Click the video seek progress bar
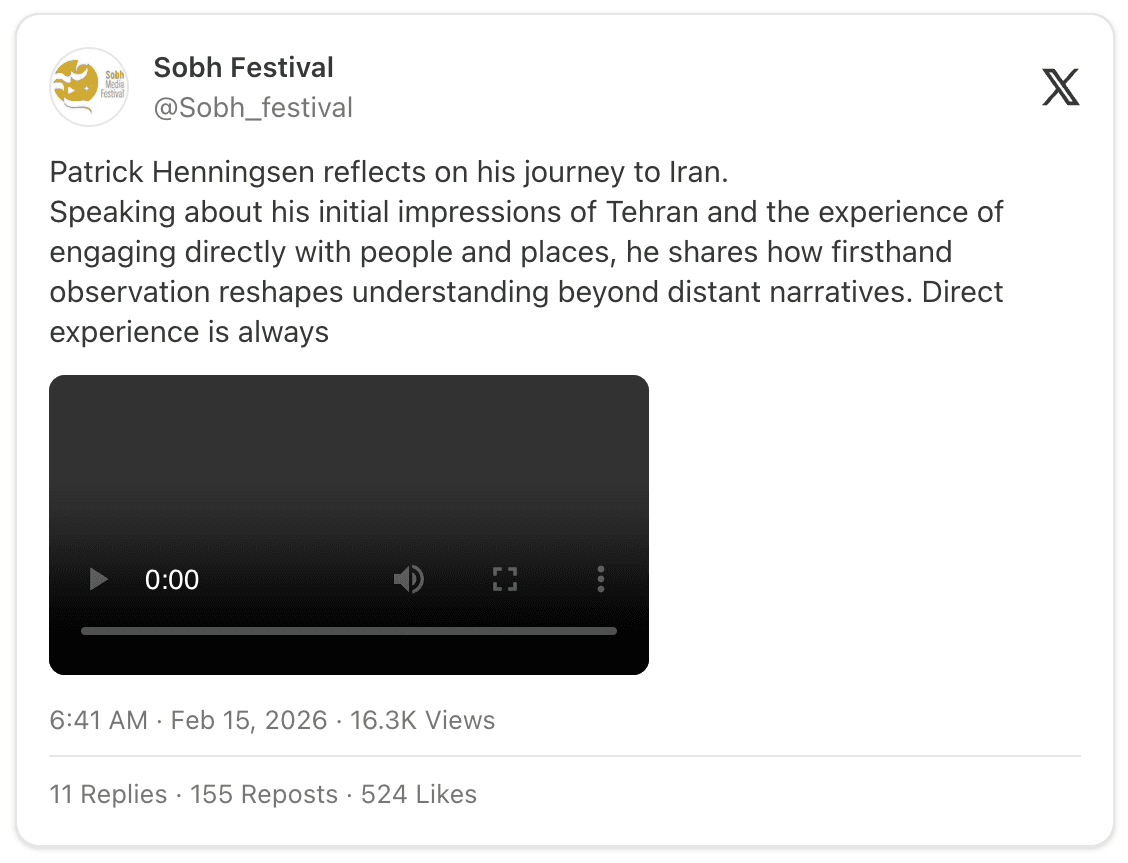 tap(348, 631)
